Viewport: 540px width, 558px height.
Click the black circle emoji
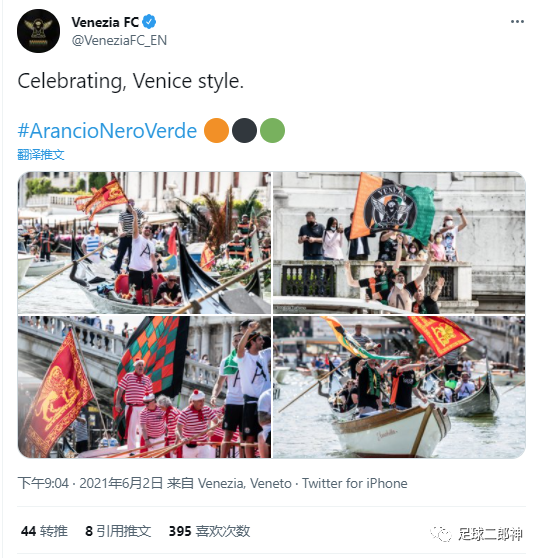(x=244, y=131)
